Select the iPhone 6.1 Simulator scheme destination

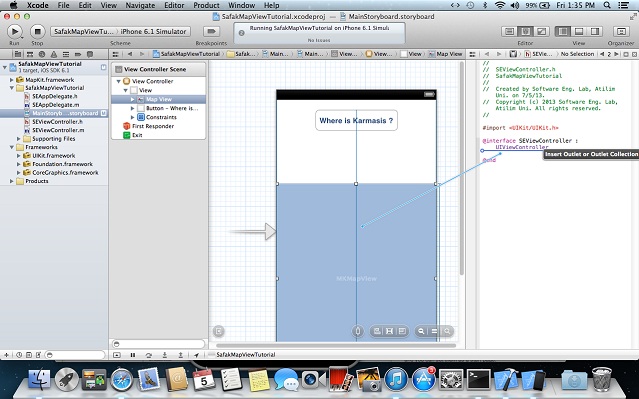click(153, 31)
